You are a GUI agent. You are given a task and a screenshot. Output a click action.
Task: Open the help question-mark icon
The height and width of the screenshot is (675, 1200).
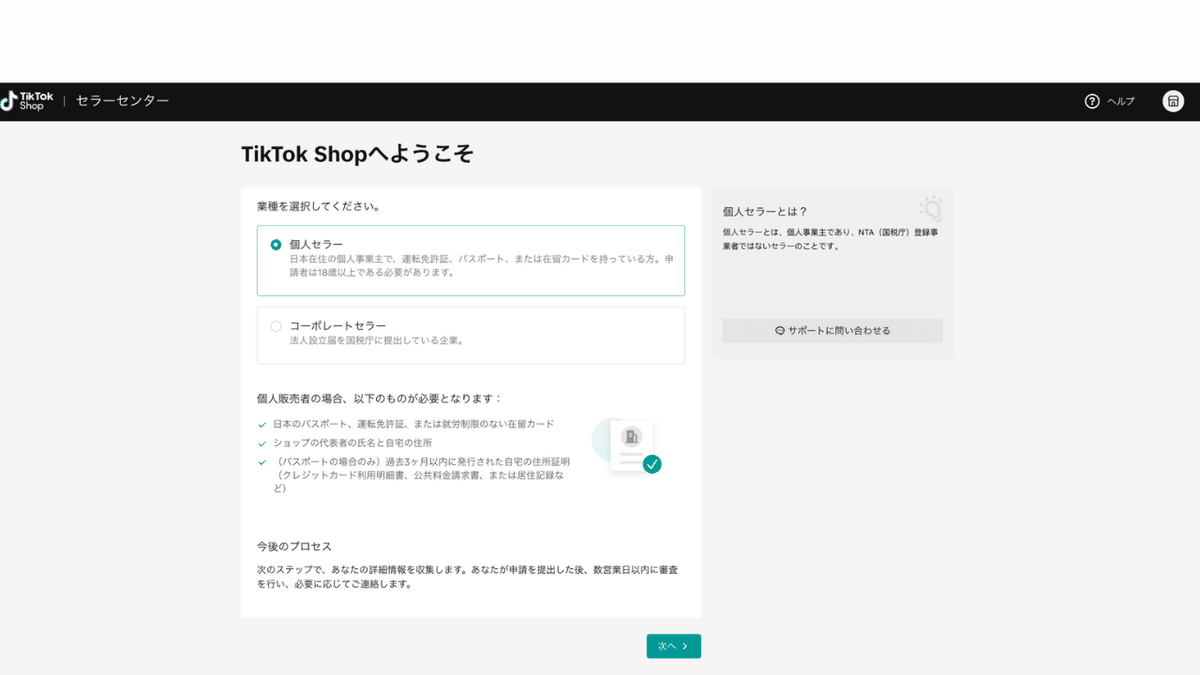1092,101
